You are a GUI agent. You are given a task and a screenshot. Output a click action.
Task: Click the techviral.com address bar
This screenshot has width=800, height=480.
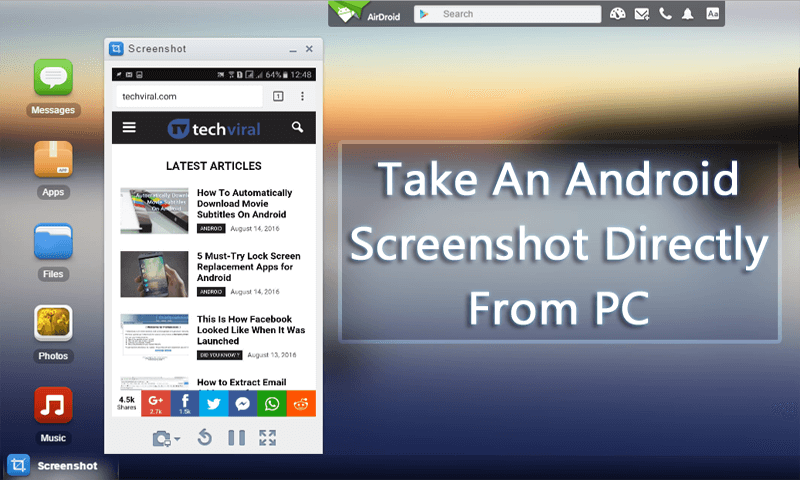point(189,96)
